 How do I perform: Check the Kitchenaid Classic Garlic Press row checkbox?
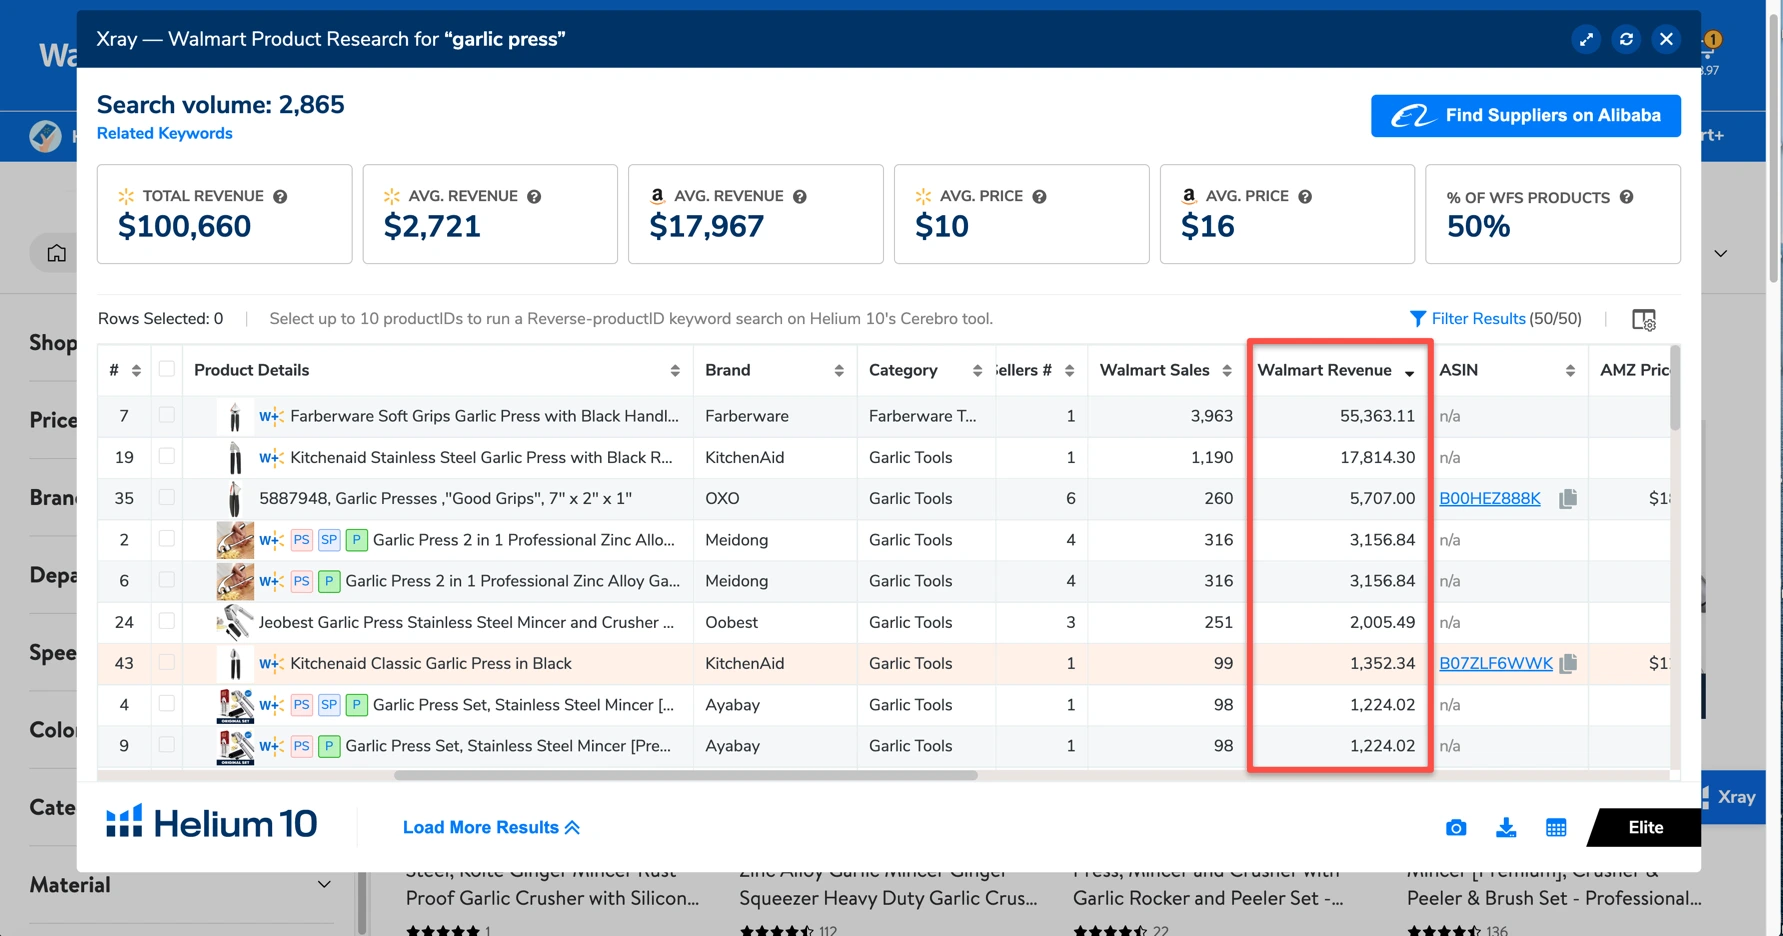click(167, 663)
